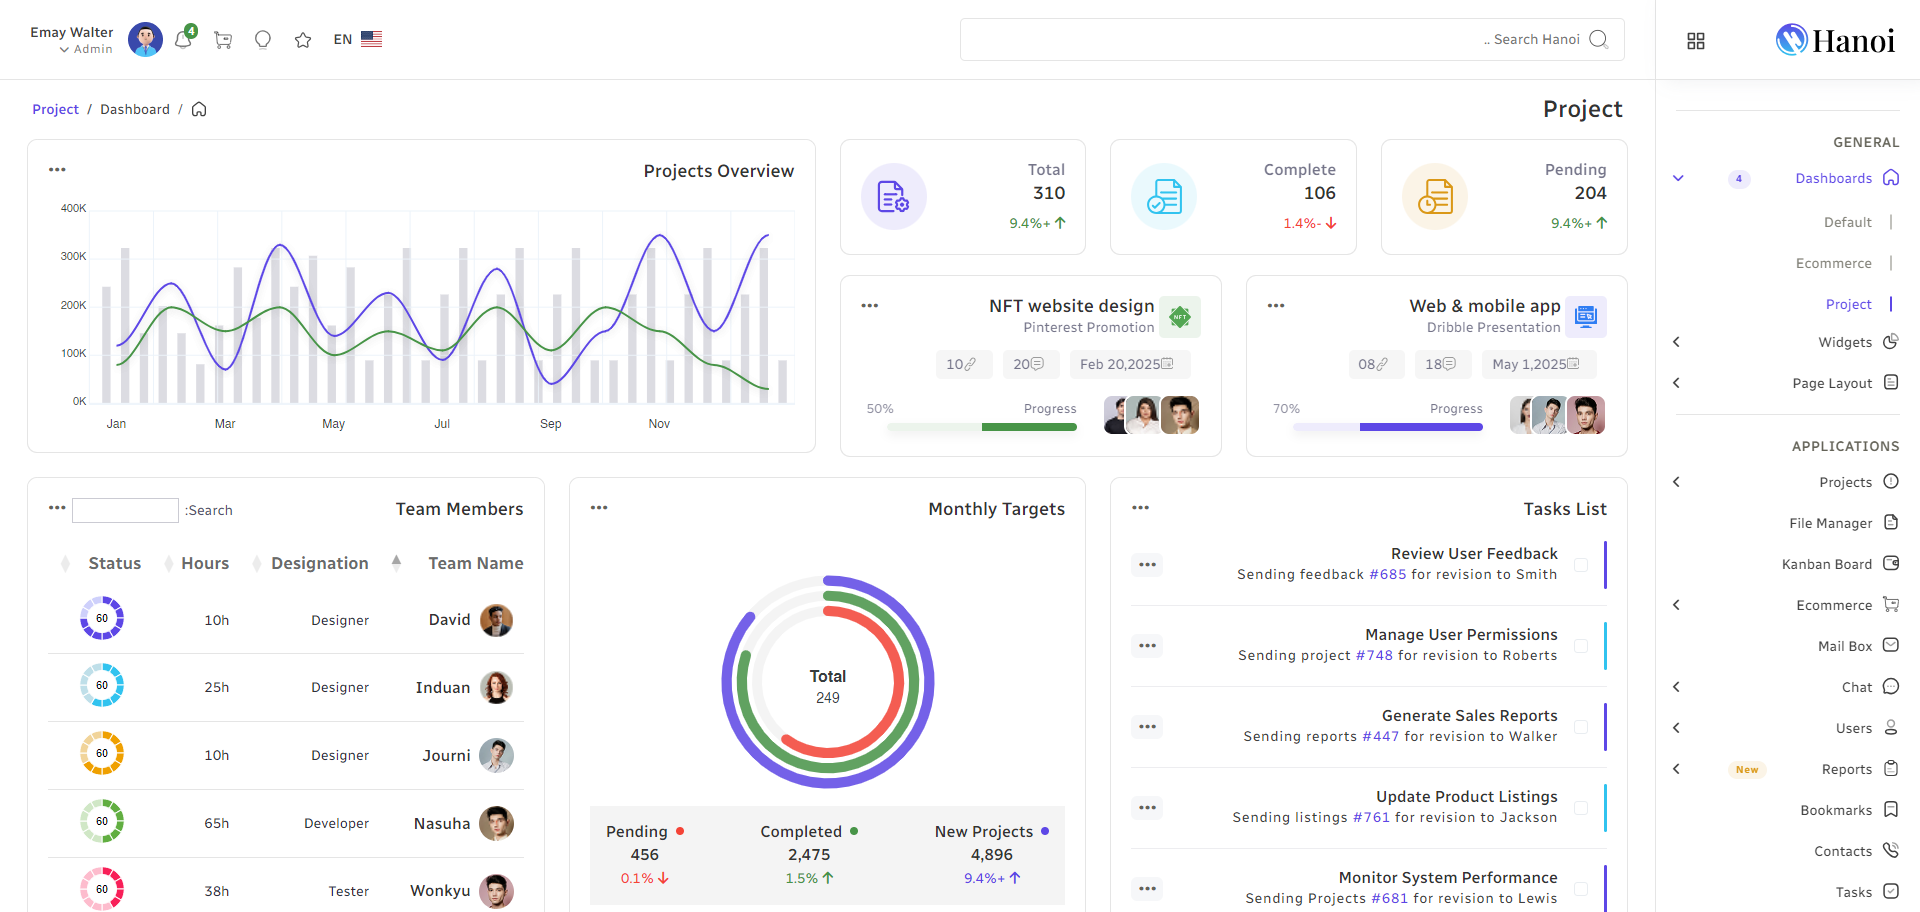Mark Generate Sales Reports task as done
The width and height of the screenshot is (1920, 912).
1581,727
